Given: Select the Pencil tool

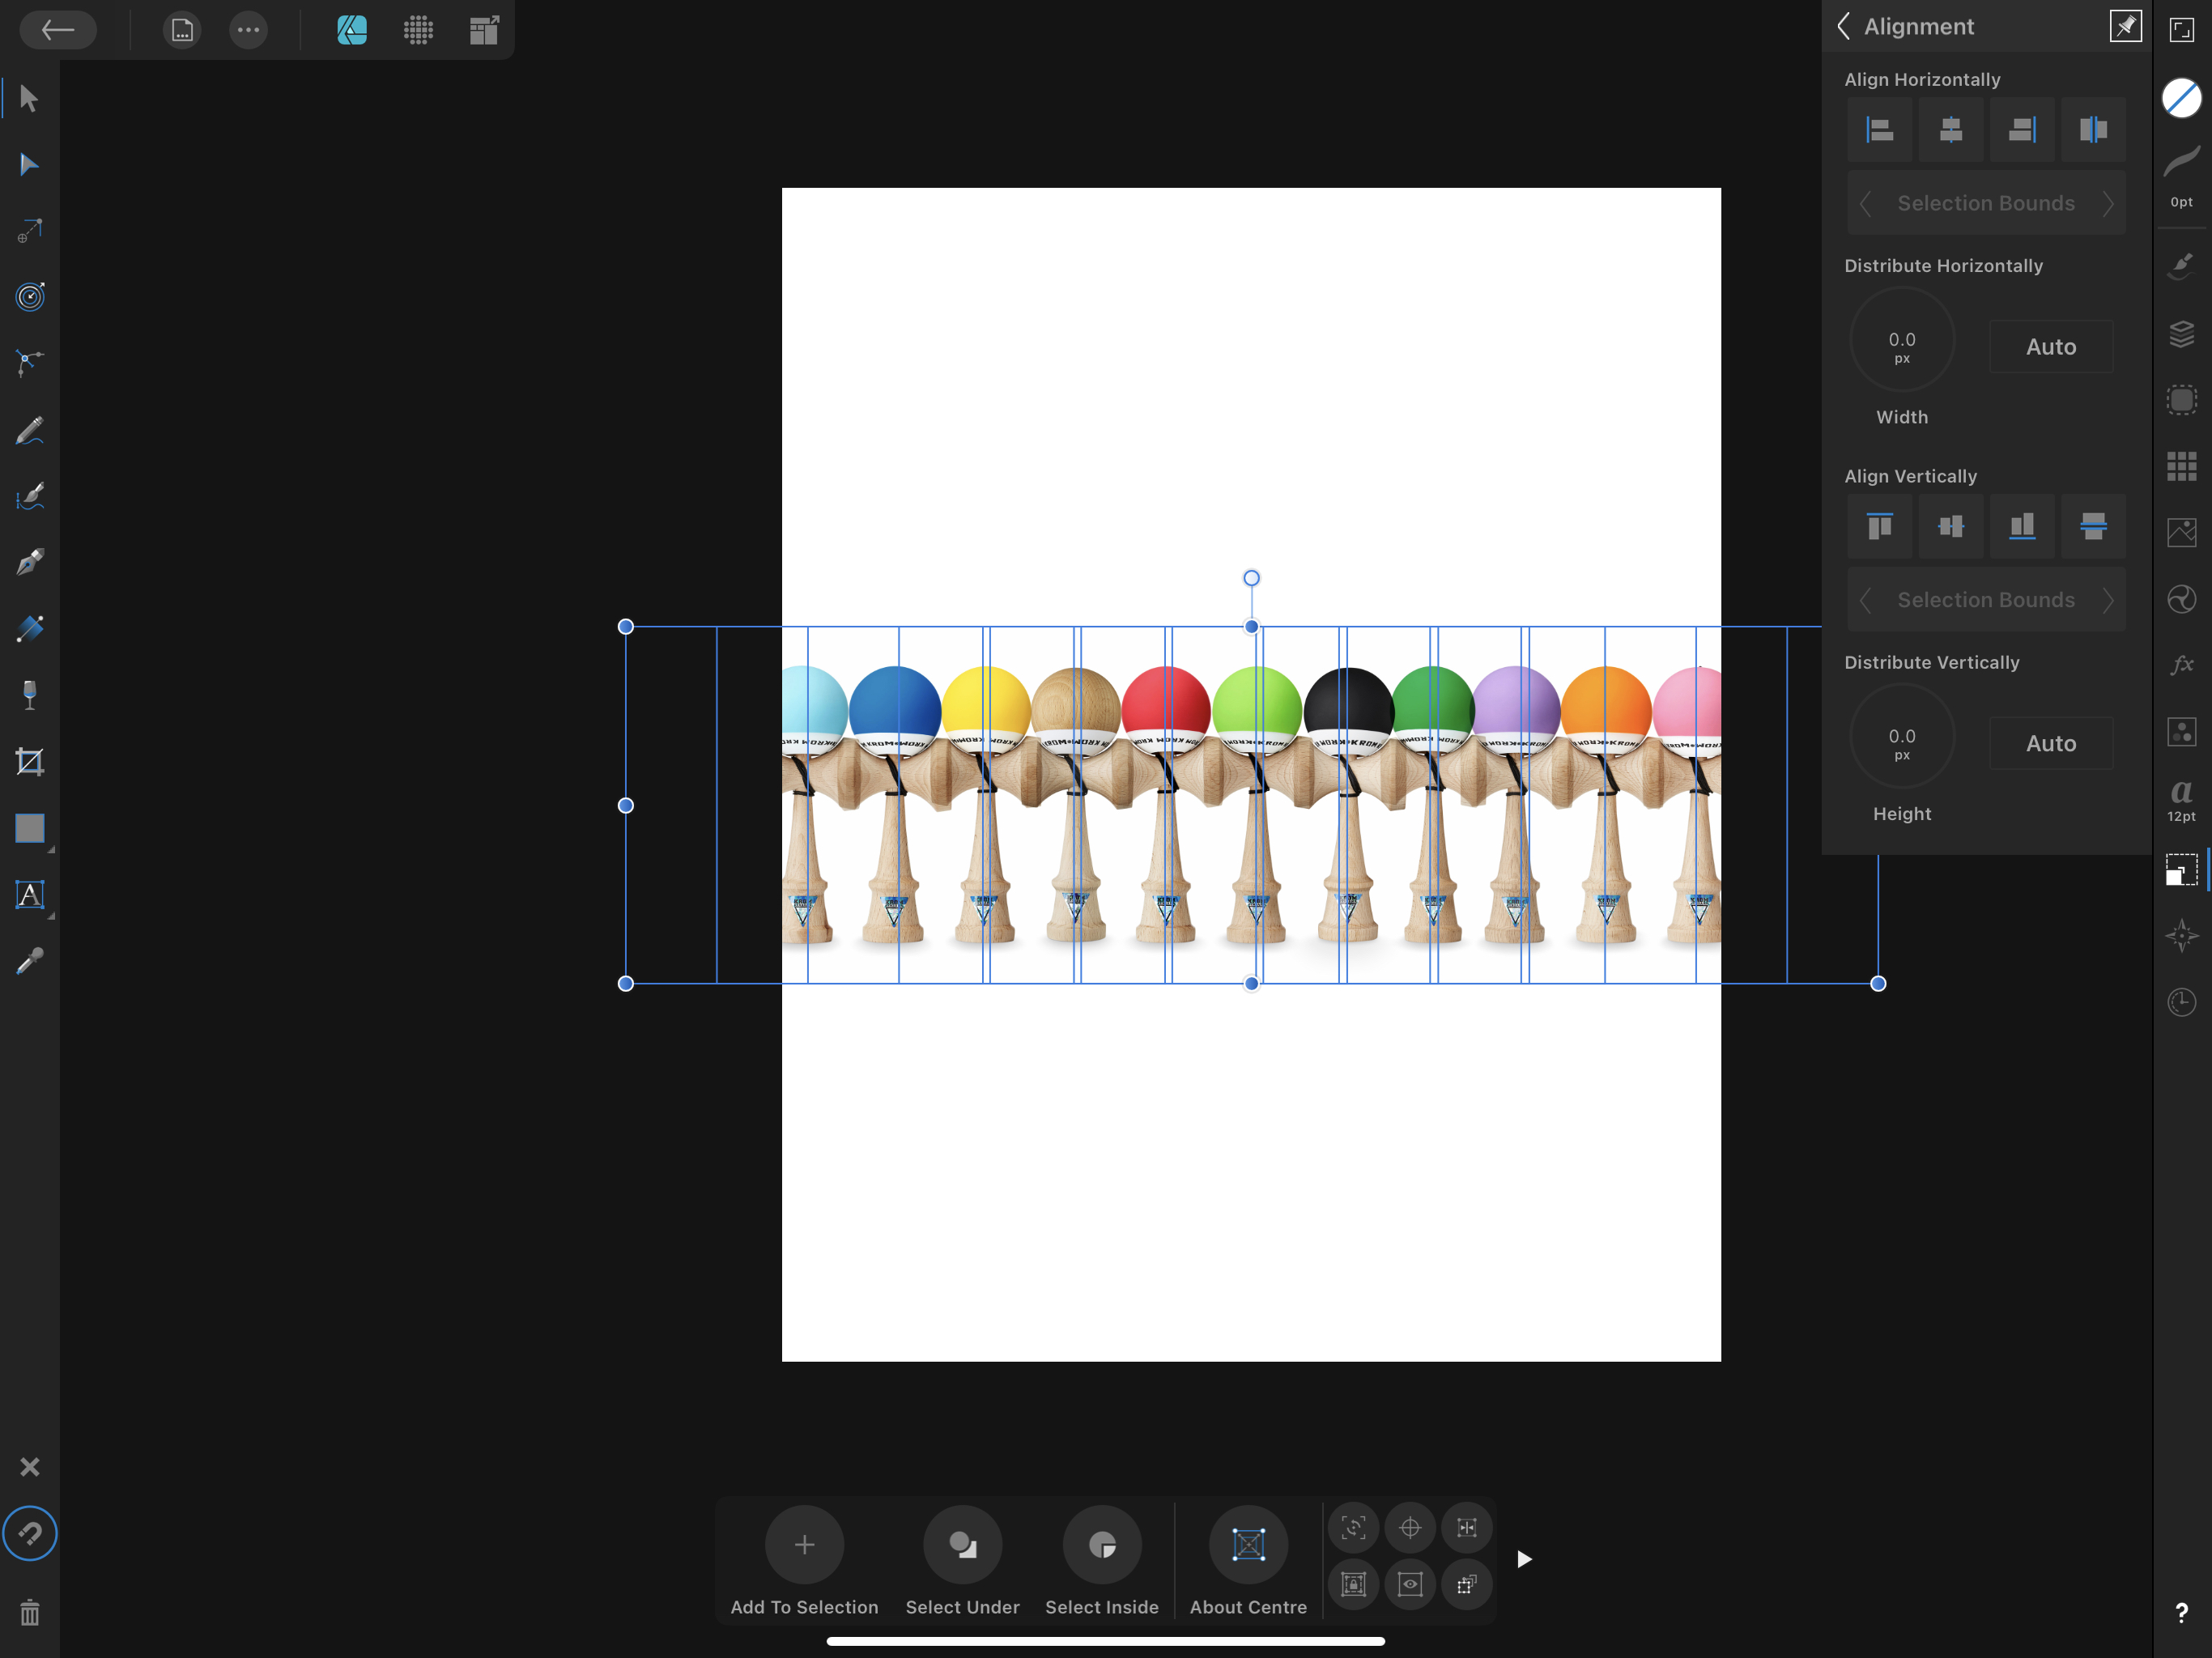Looking at the screenshot, I should [x=29, y=430].
